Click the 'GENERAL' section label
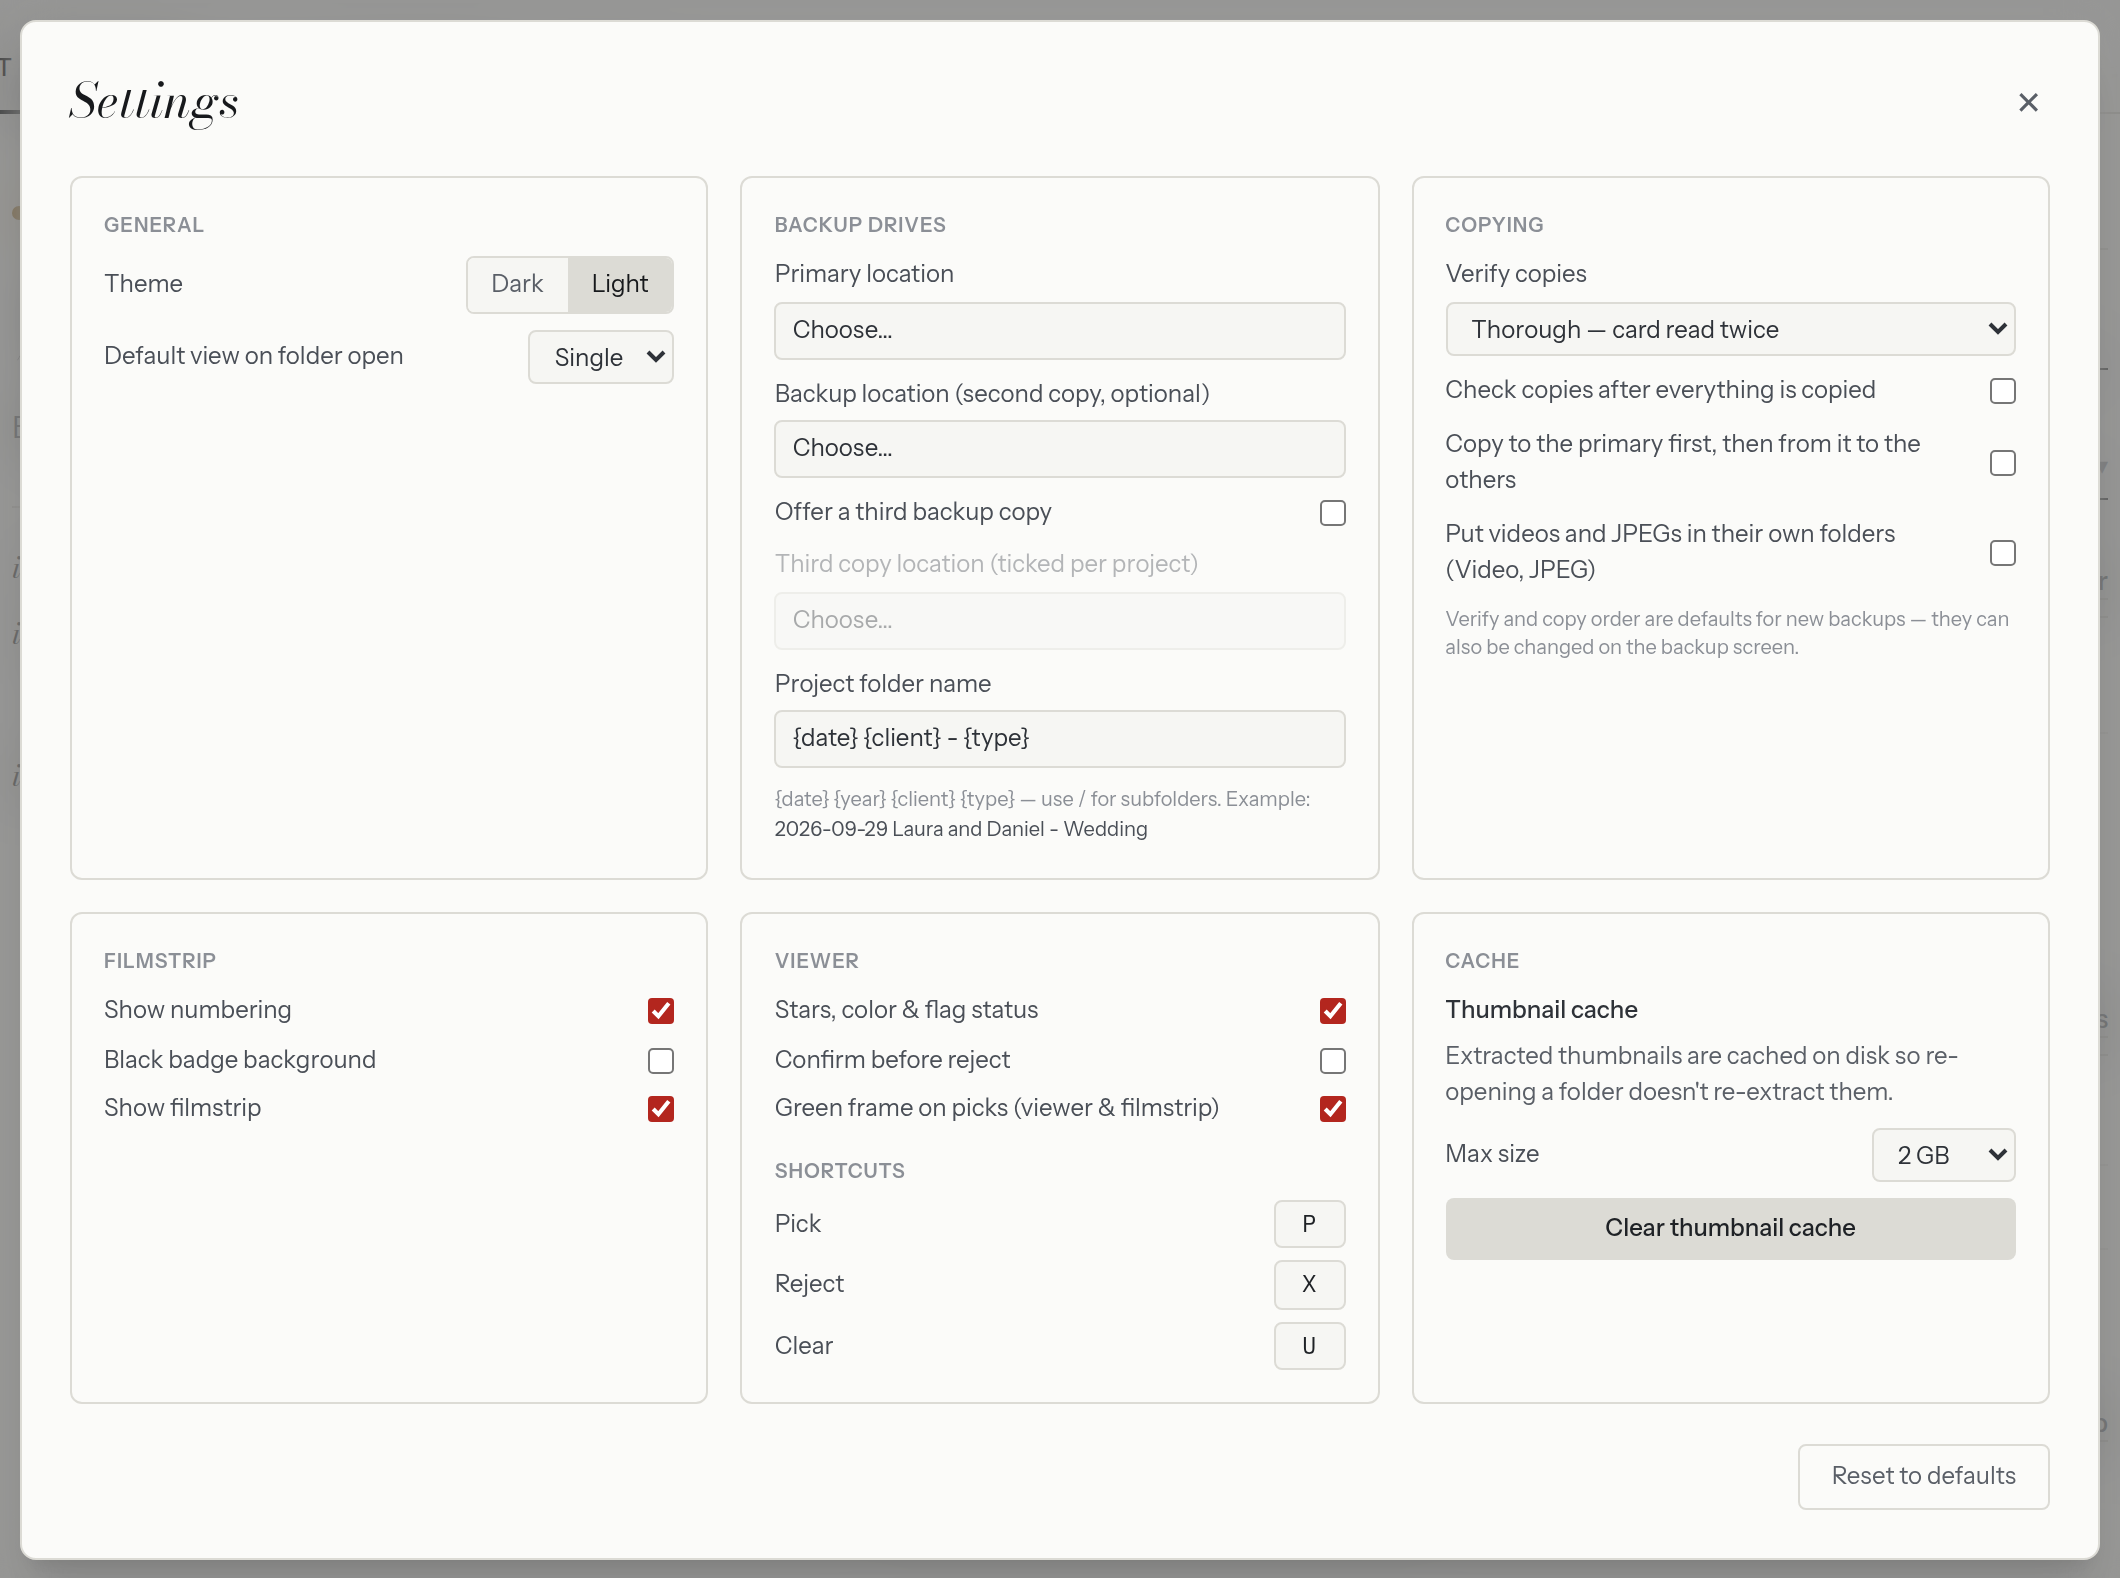2120x1578 pixels. click(x=154, y=225)
